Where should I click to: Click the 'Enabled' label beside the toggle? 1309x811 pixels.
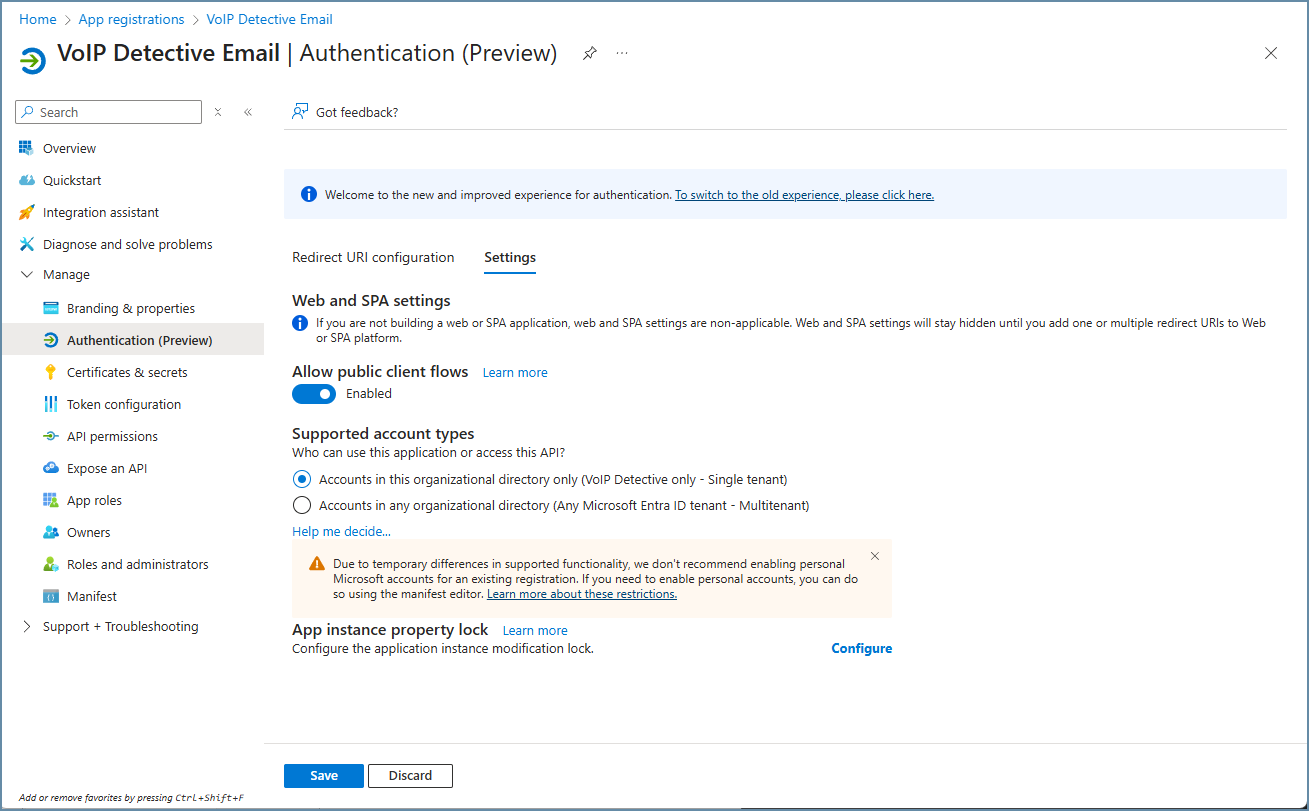pyautogui.click(x=369, y=394)
